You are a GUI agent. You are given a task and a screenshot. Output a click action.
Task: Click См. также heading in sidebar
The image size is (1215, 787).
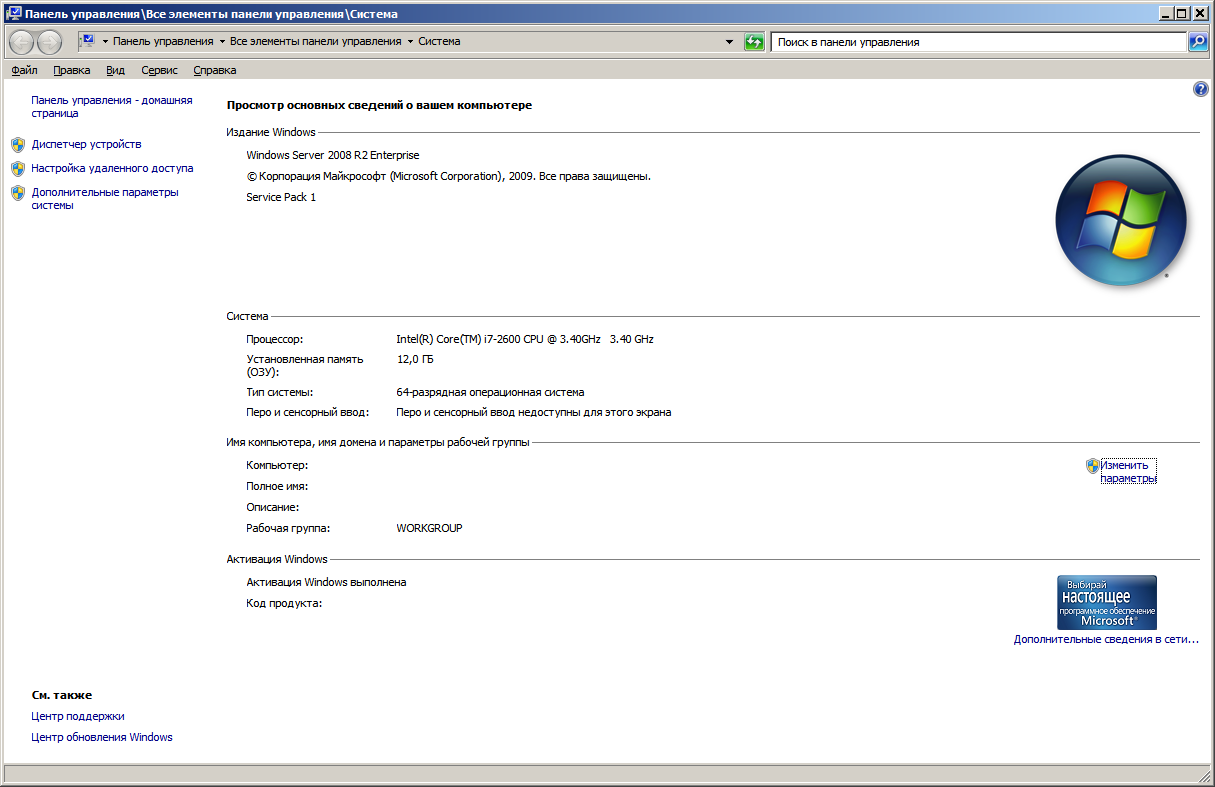point(62,695)
